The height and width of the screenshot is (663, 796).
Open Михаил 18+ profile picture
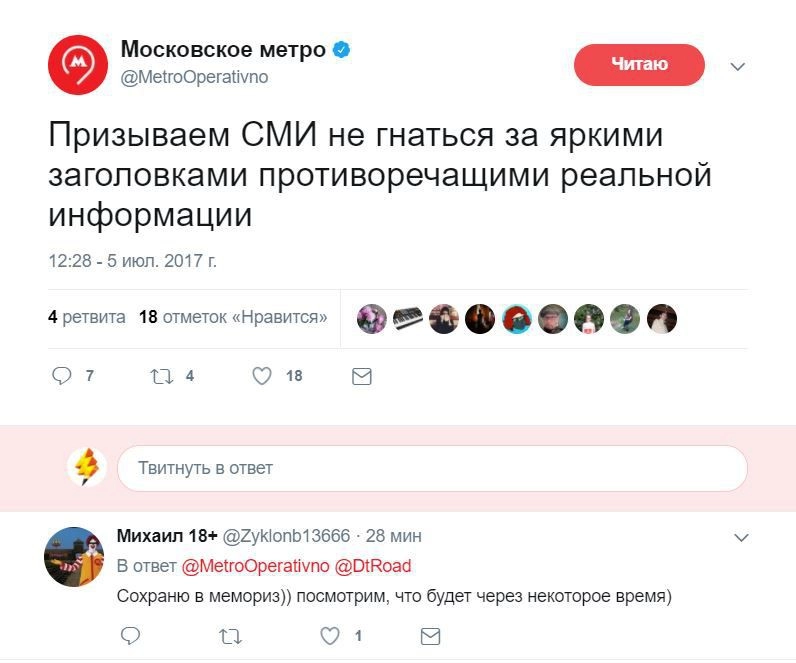point(74,557)
